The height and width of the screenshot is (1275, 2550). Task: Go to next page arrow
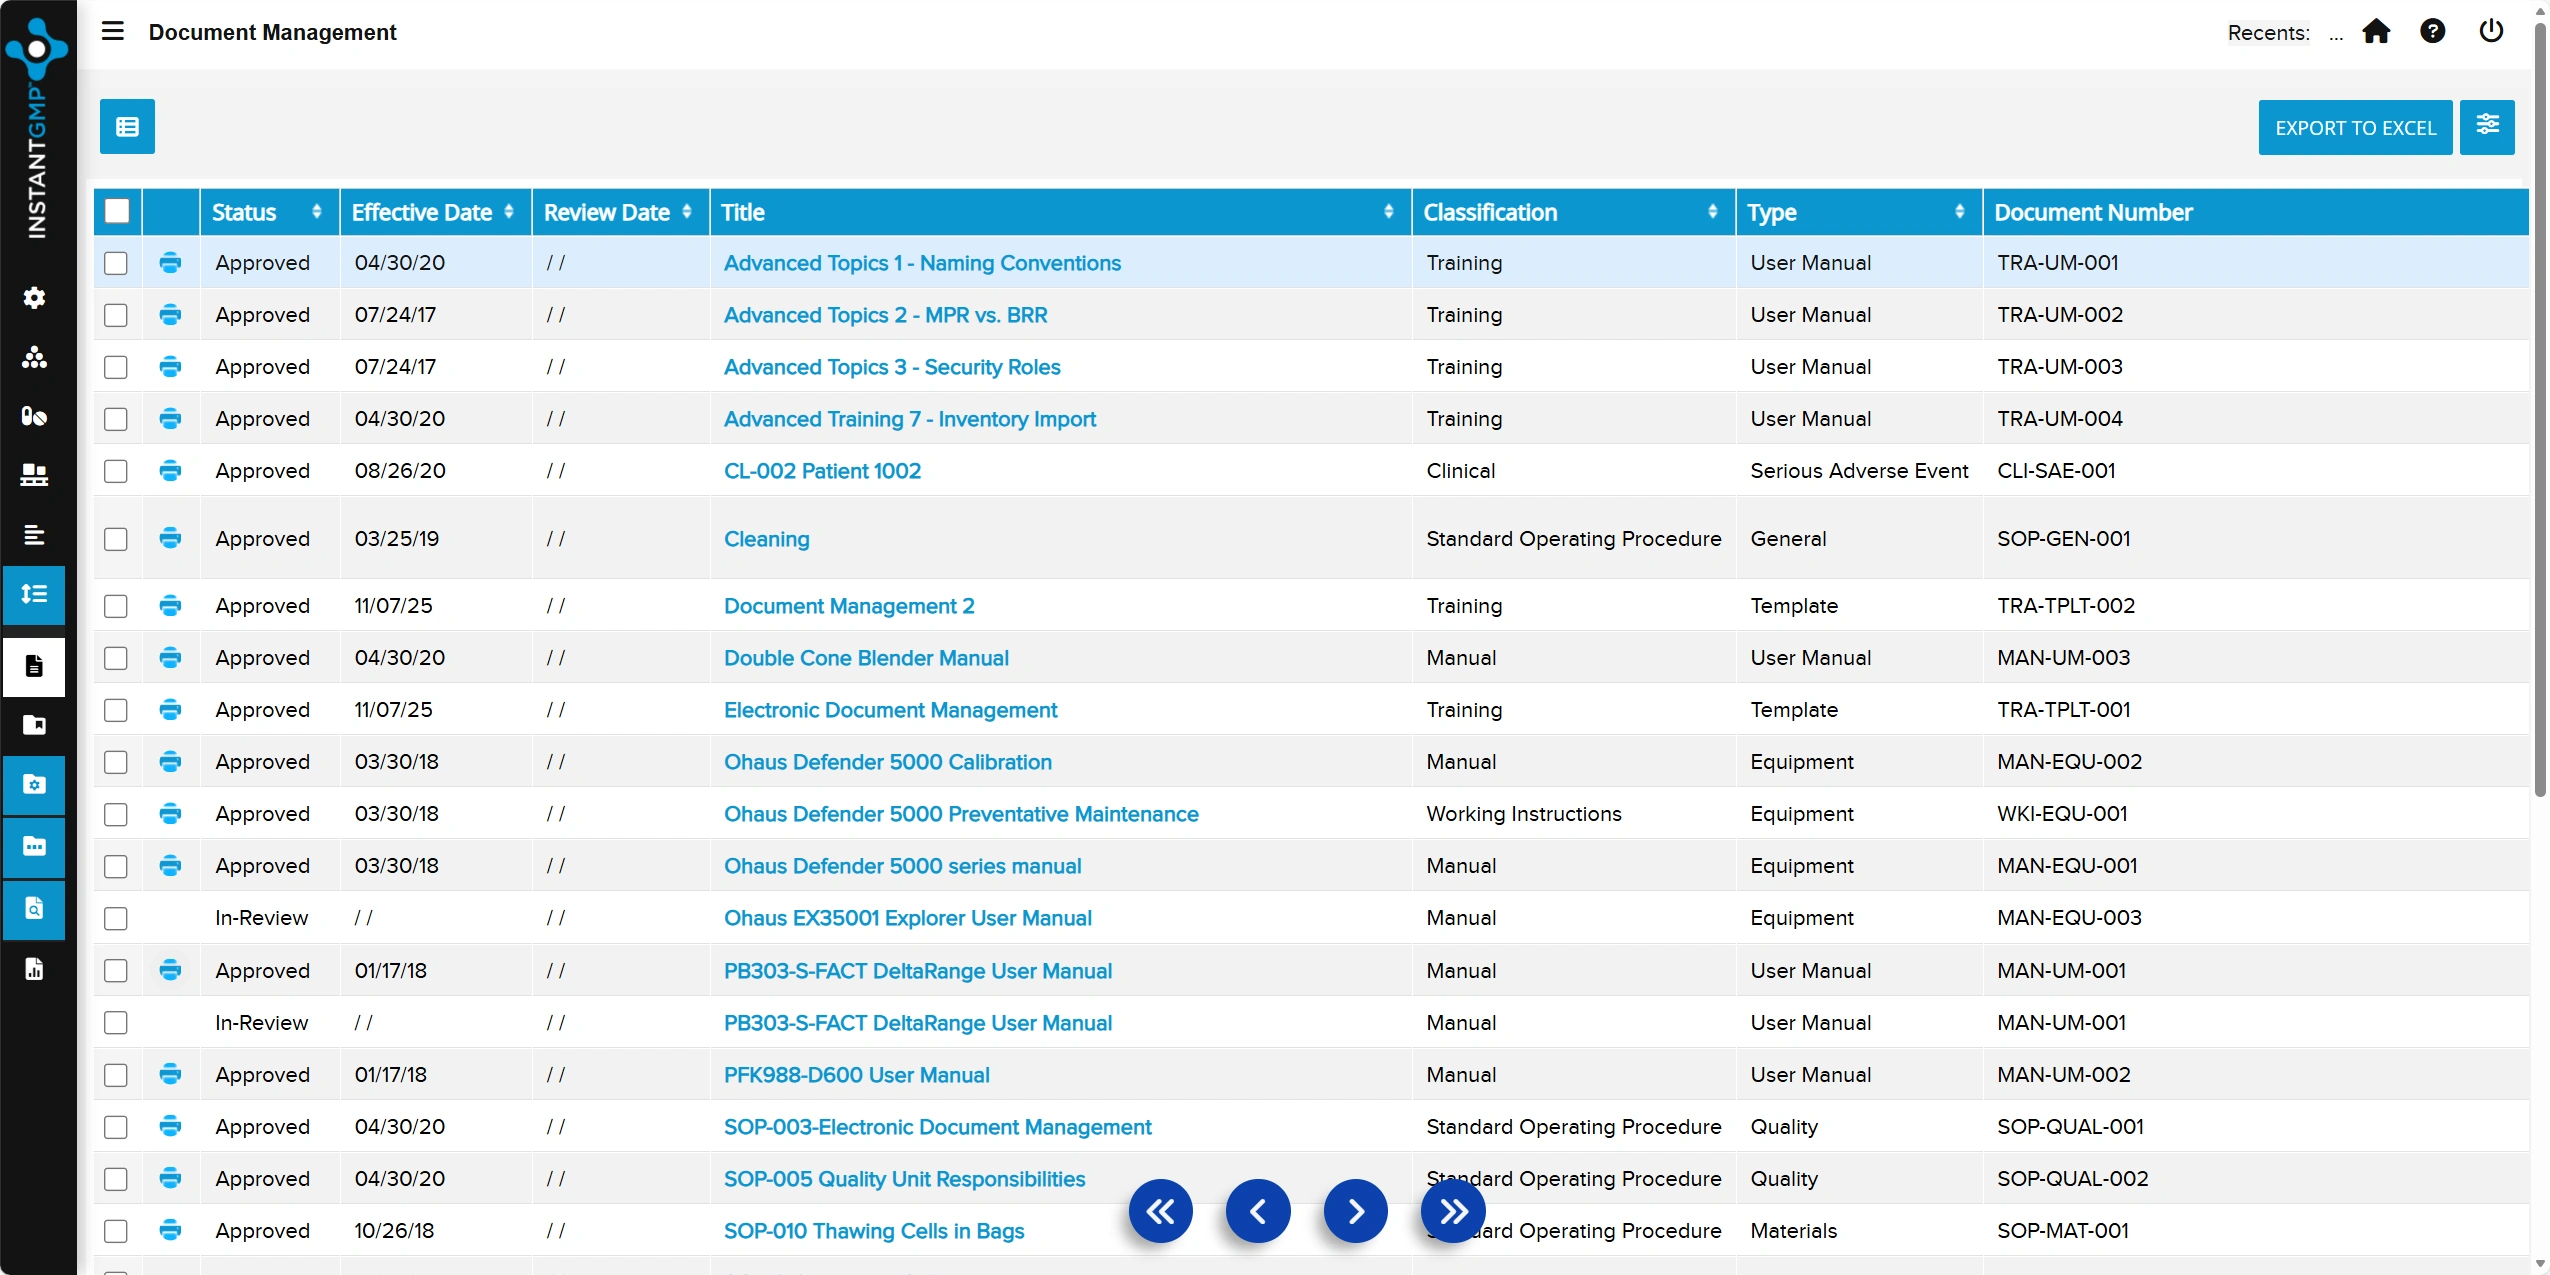tap(1355, 1211)
